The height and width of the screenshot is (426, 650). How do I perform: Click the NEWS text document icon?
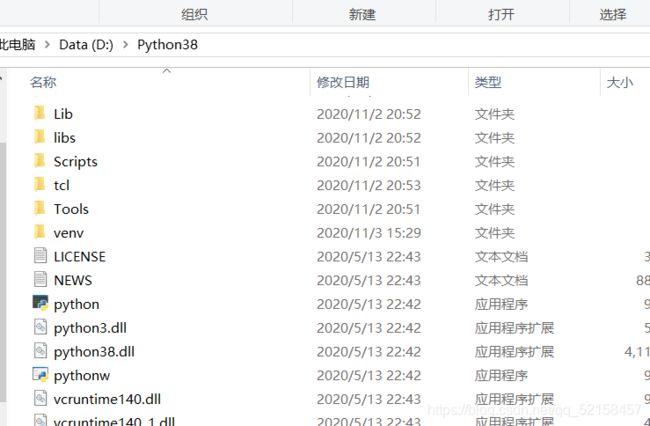tap(40, 279)
